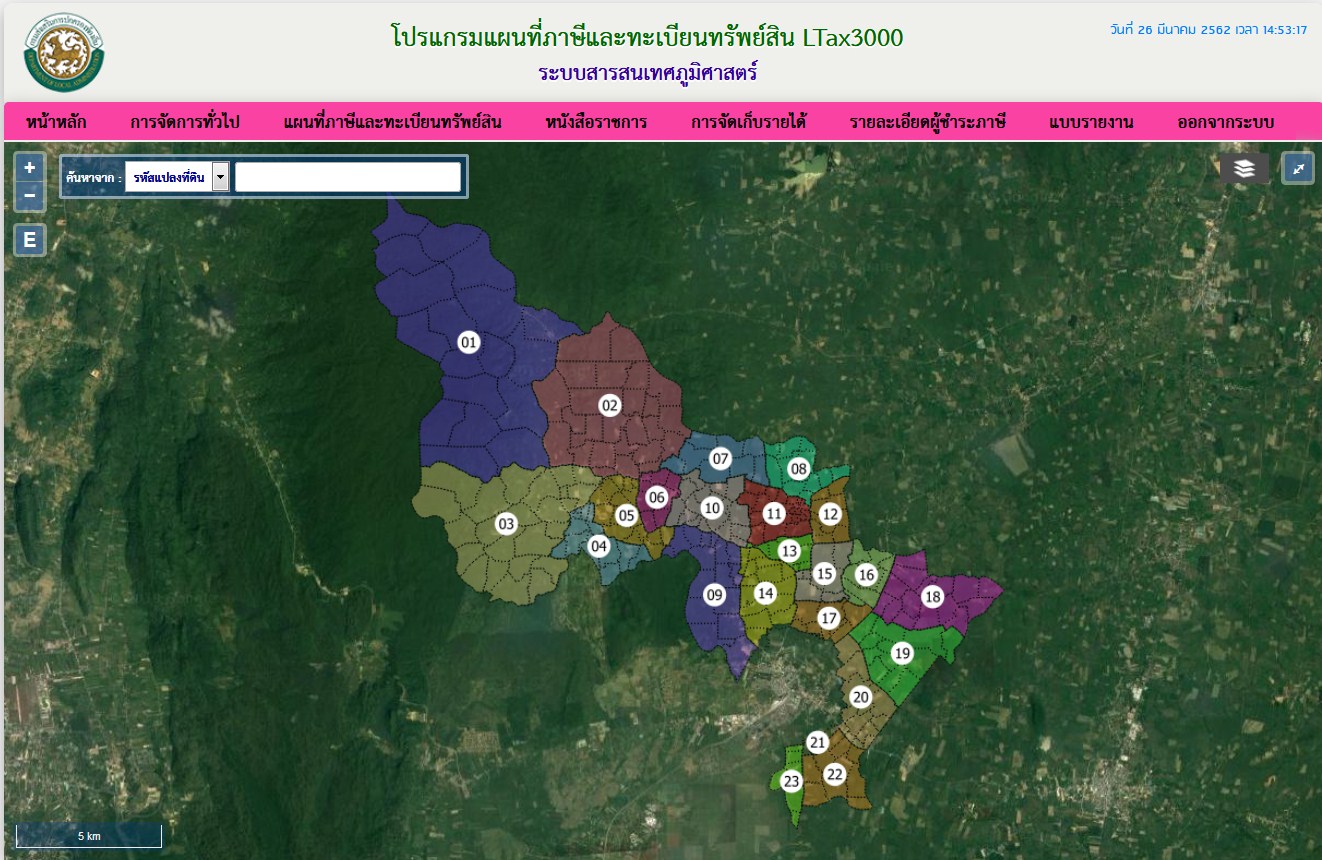Select zone marker 01 on map
Viewport: 1322px width, 860px height.
click(x=469, y=342)
